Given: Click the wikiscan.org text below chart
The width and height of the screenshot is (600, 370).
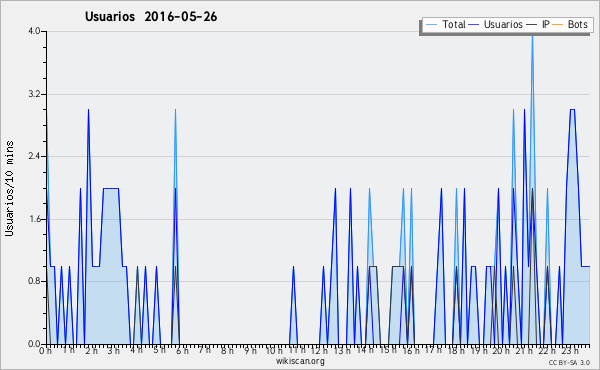Looking at the screenshot, I should click(x=300, y=361).
